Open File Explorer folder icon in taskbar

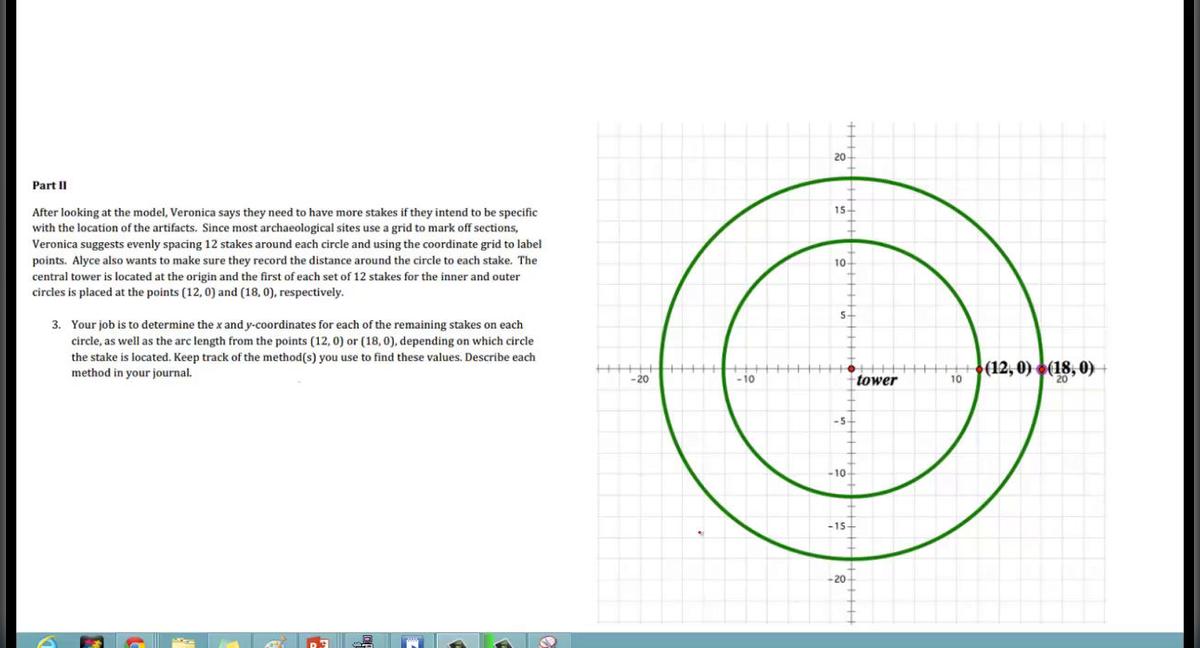pyautogui.click(x=181, y=642)
